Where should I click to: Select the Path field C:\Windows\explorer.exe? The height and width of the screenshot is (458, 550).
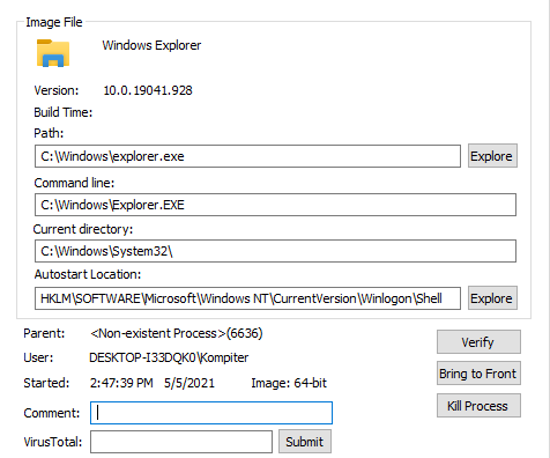pos(248,156)
